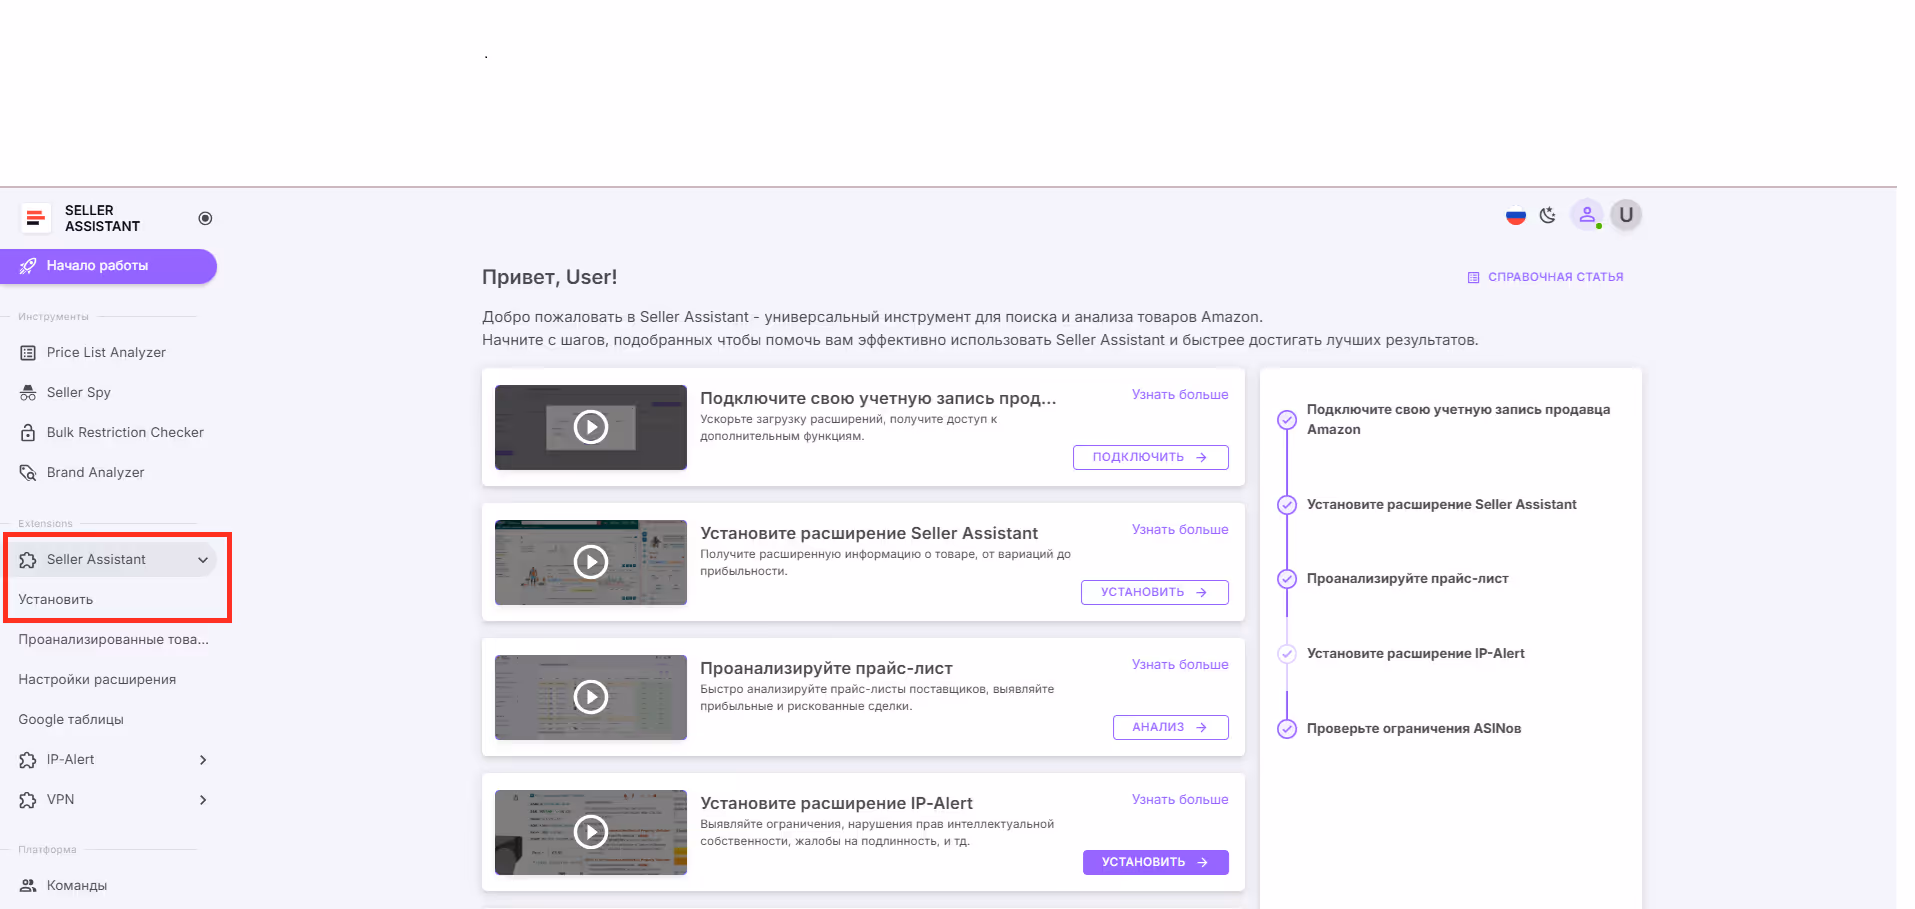Collapse the Seller Assistant submenu chevron
This screenshot has width=1915, height=909.
coord(203,560)
